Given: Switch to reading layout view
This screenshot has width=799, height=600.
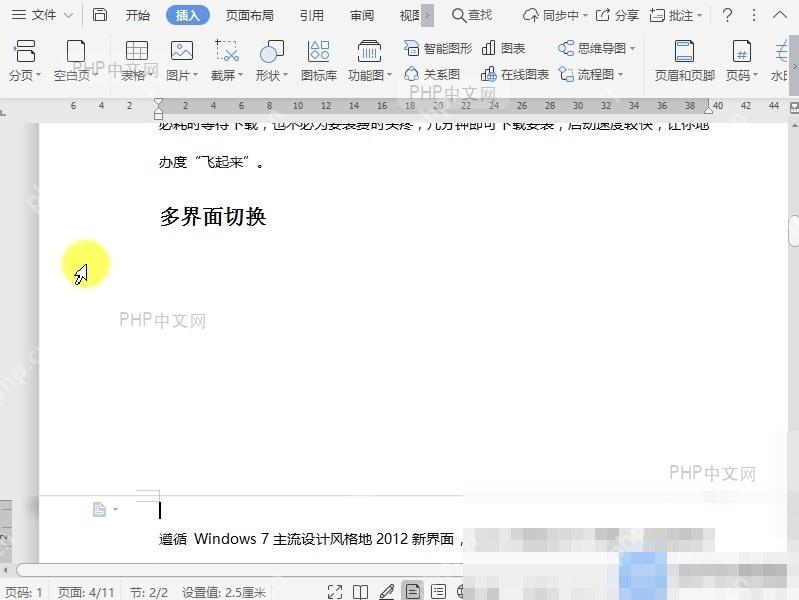Looking at the screenshot, I should 360,592.
